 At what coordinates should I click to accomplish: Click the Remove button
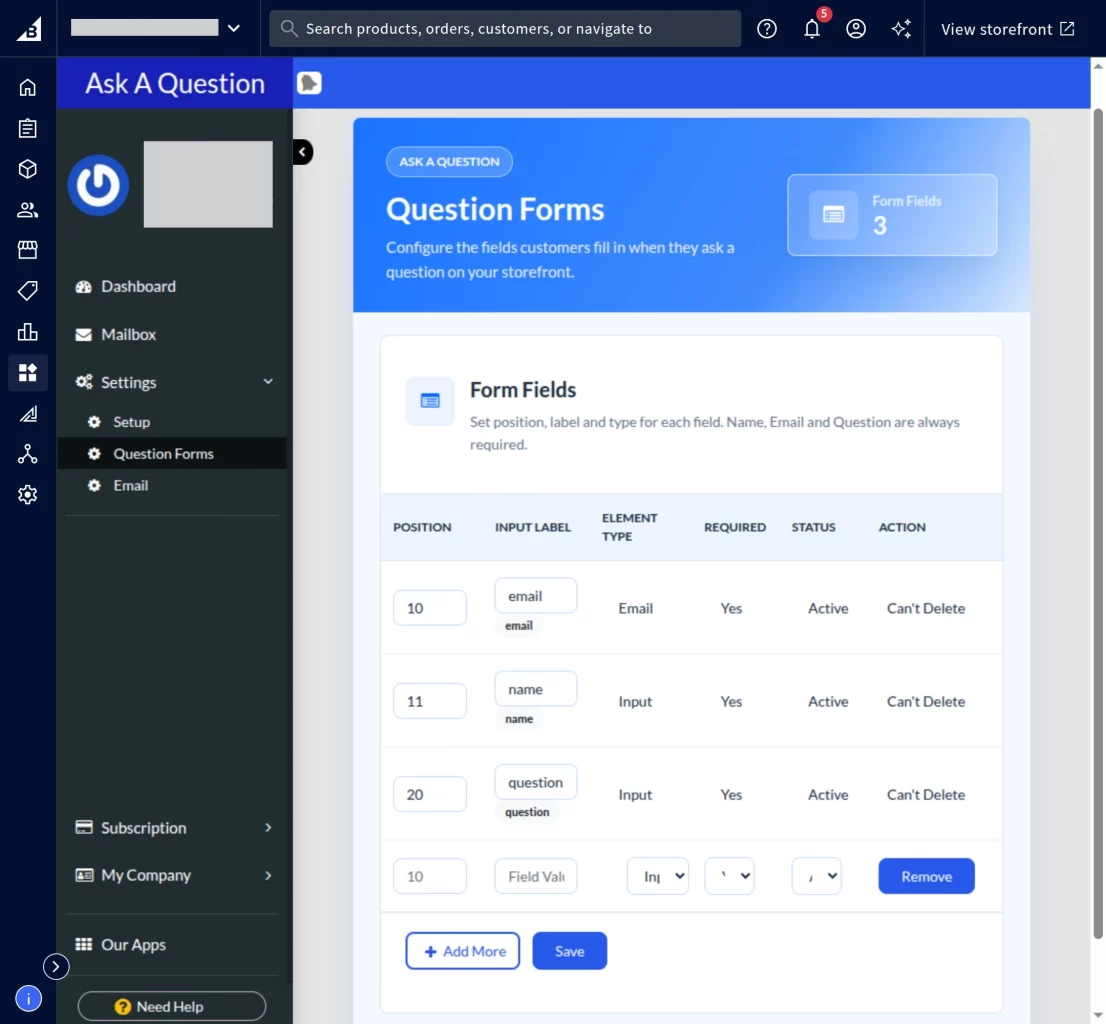point(926,876)
